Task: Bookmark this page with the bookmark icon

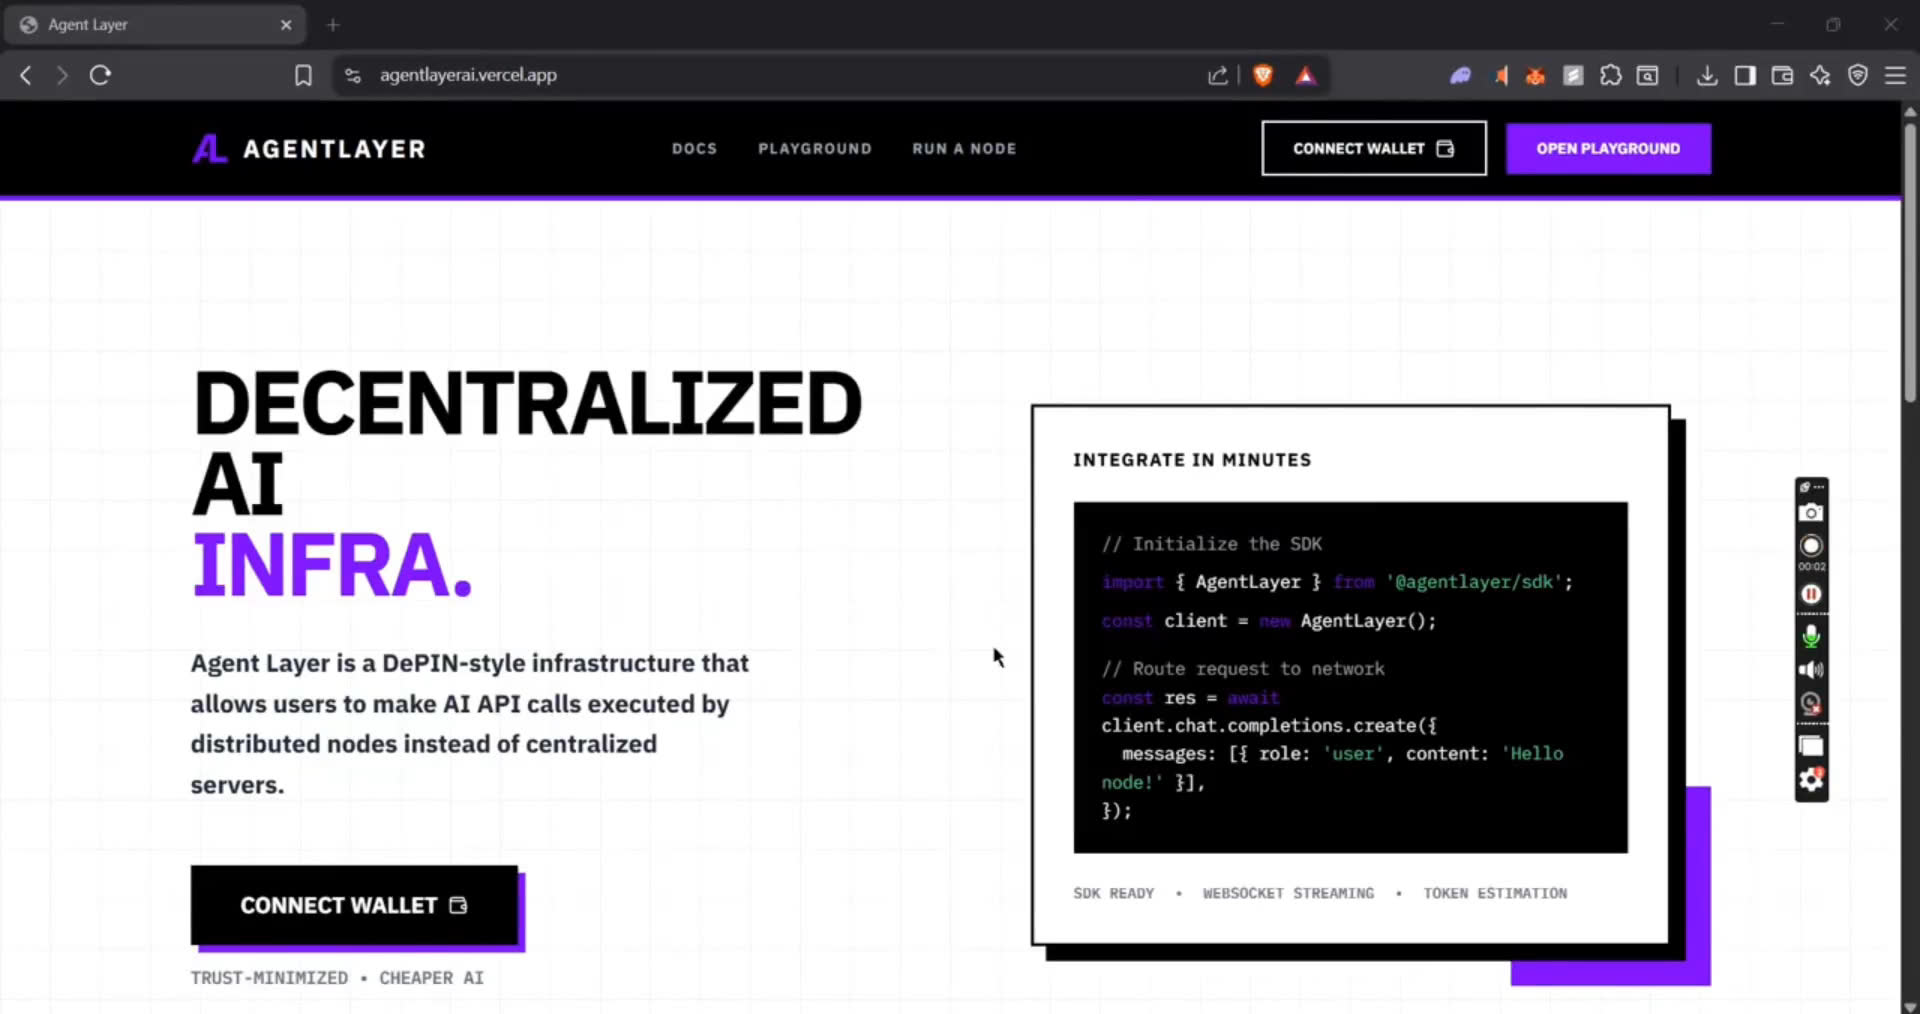Action: pyautogui.click(x=303, y=75)
